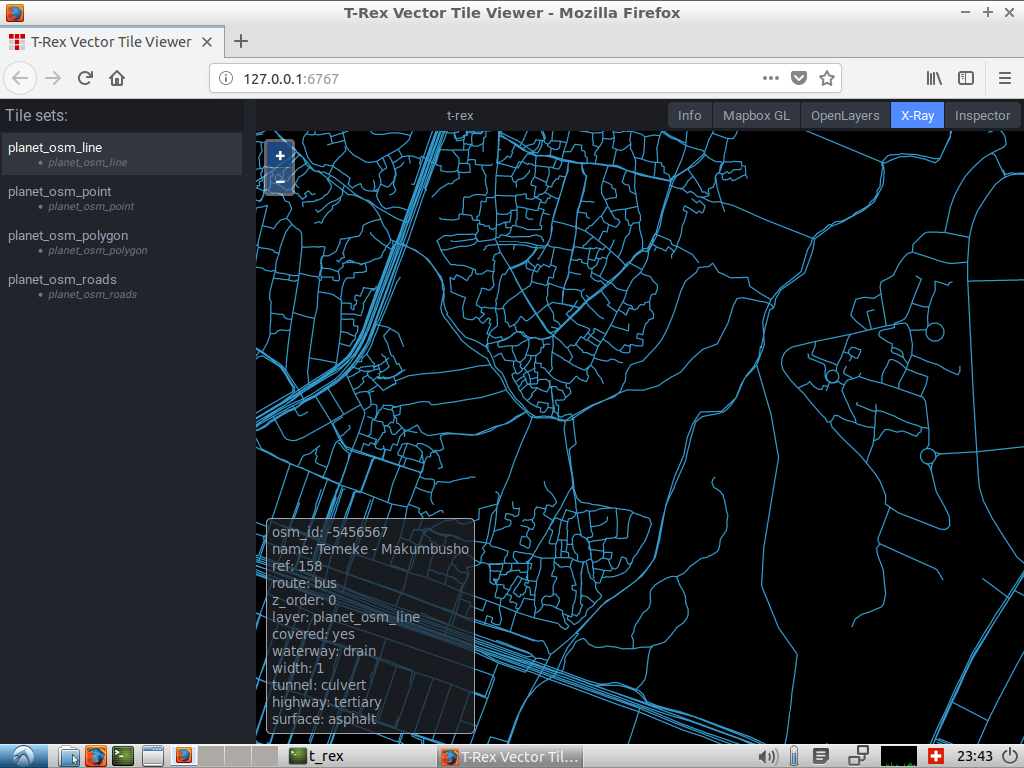Viewport: 1024px width, 768px height.
Task: Zoom in on the map with plus button
Action: 280,155
